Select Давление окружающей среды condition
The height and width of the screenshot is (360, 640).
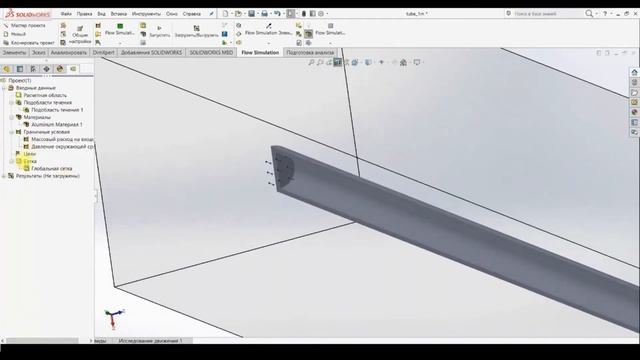point(62,147)
